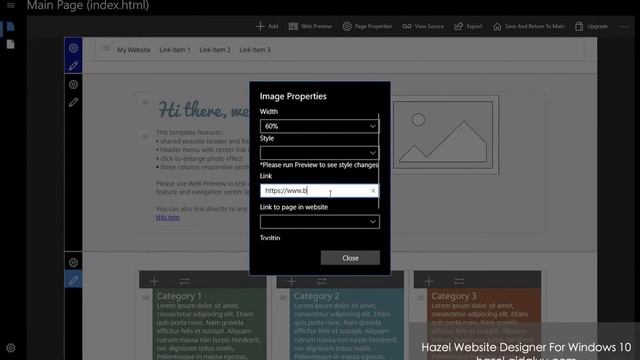Select the blue page icon in left sidebar
This screenshot has width=640, height=360.
click(11, 27)
